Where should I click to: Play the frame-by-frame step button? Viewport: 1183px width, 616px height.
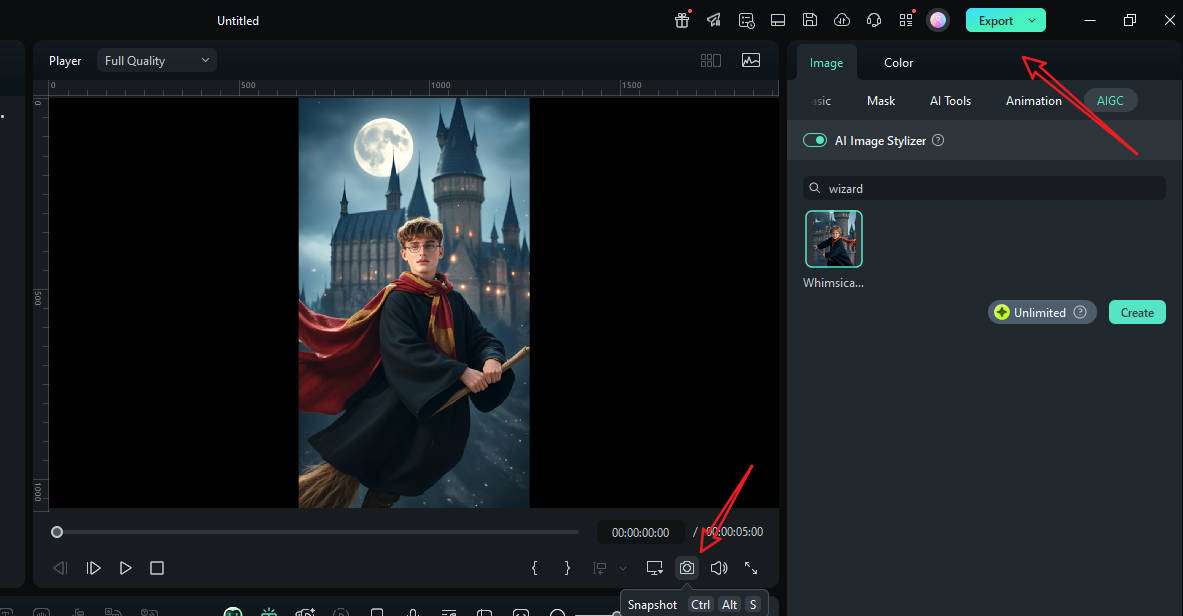(x=94, y=568)
